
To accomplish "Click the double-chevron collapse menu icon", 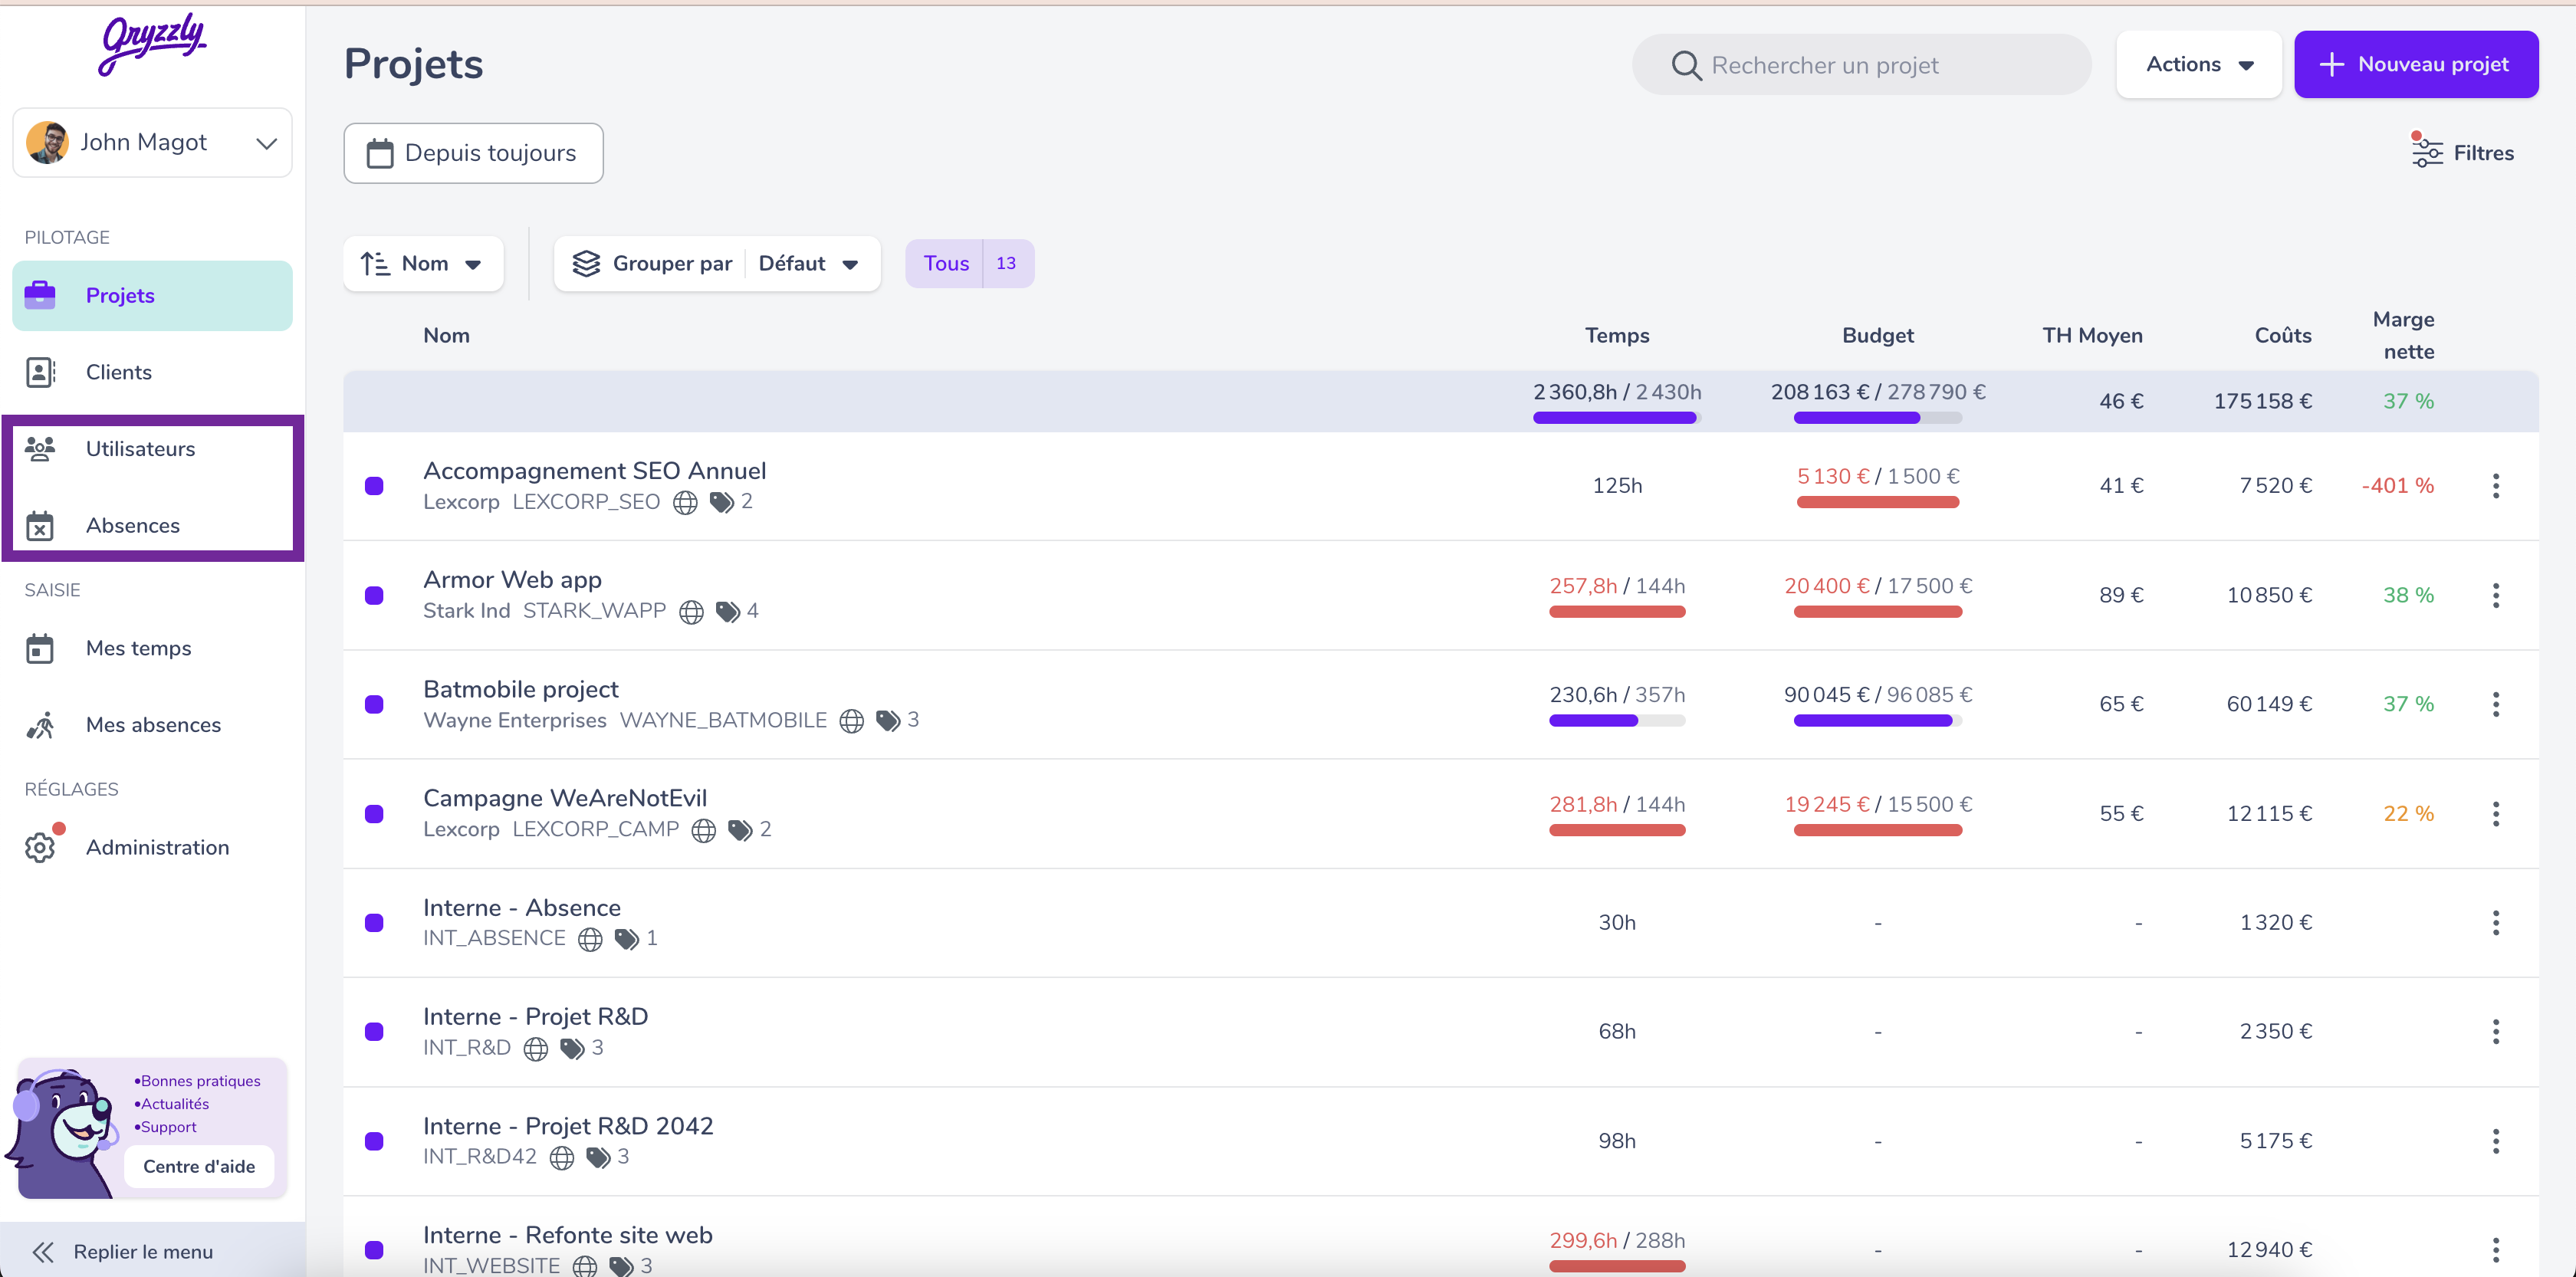I will tap(43, 1252).
